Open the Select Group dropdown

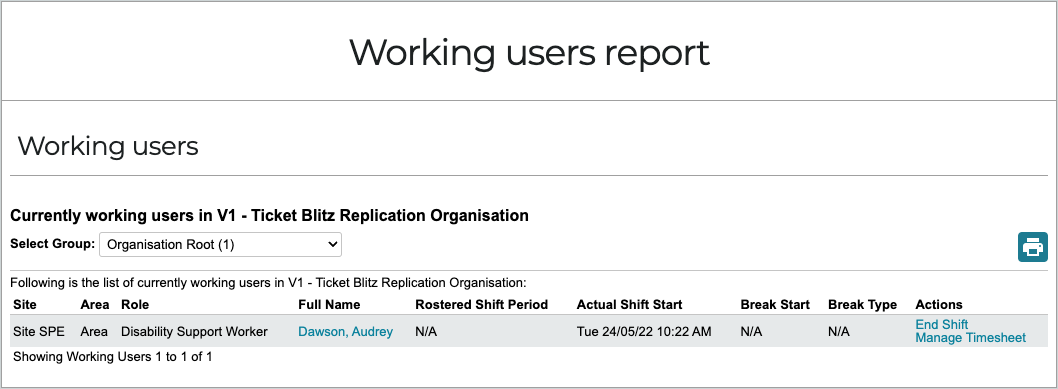221,245
